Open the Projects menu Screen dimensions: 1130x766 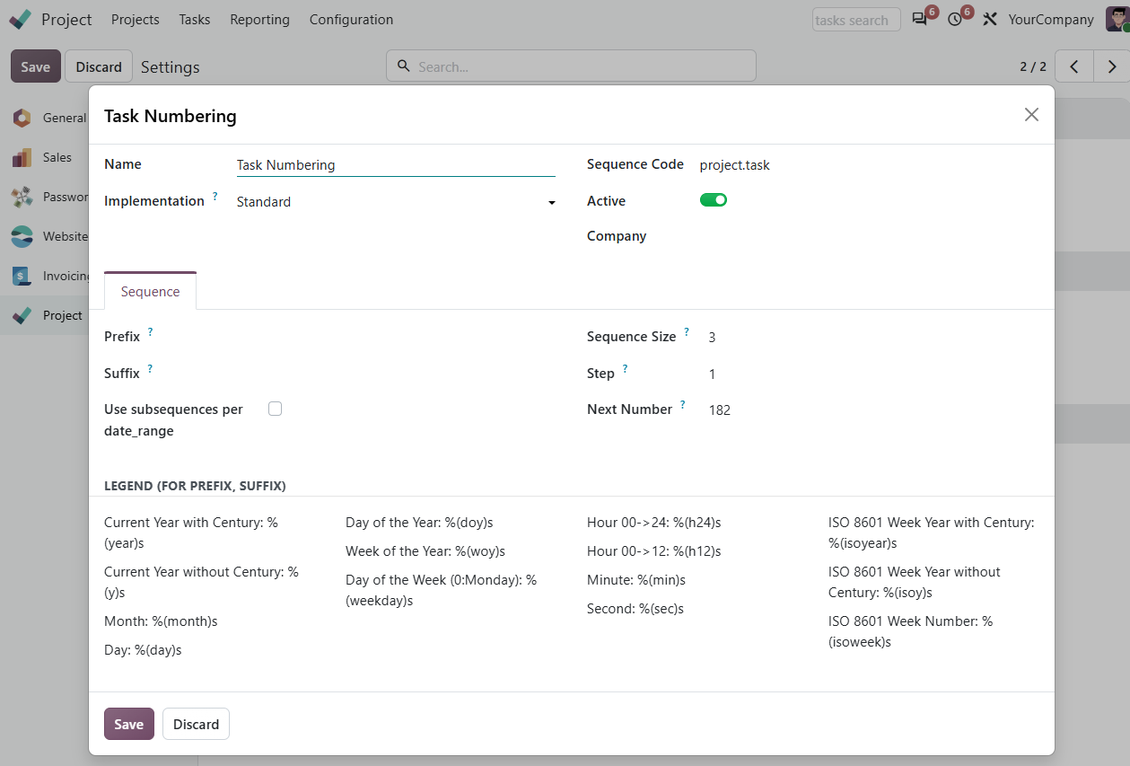(135, 19)
